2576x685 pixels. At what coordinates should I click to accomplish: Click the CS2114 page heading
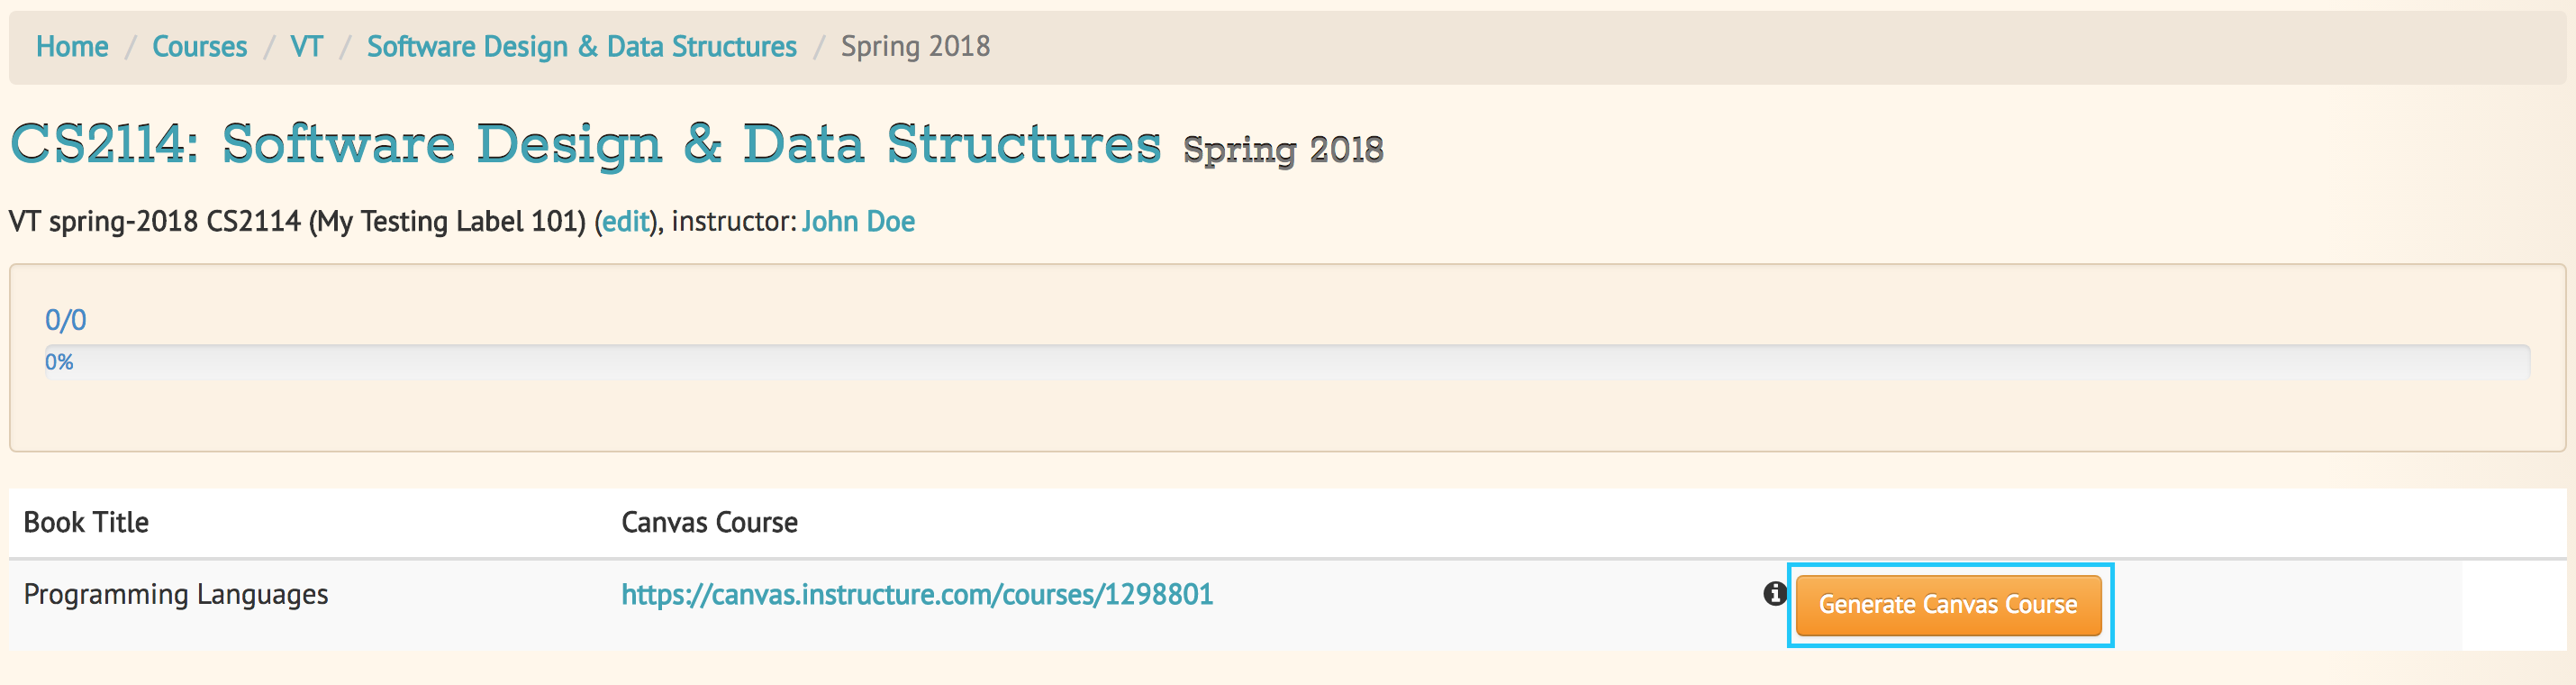click(585, 143)
